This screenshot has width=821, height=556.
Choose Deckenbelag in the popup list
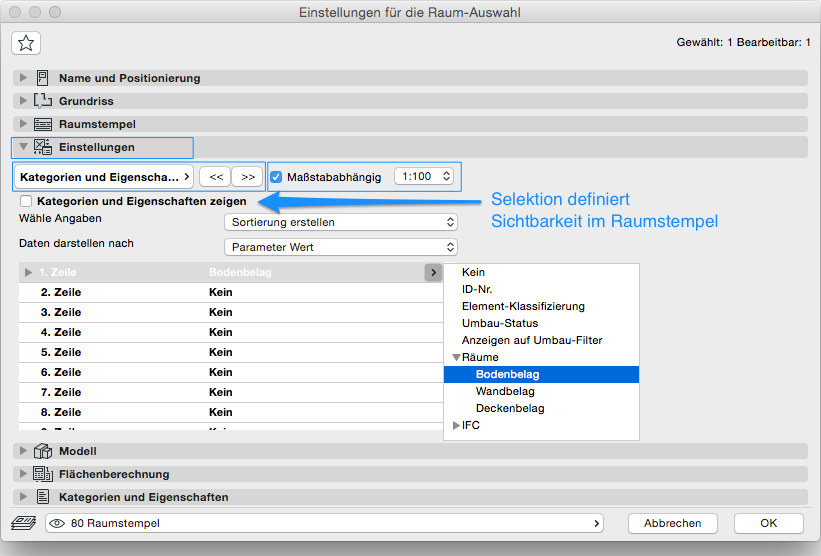click(x=510, y=408)
